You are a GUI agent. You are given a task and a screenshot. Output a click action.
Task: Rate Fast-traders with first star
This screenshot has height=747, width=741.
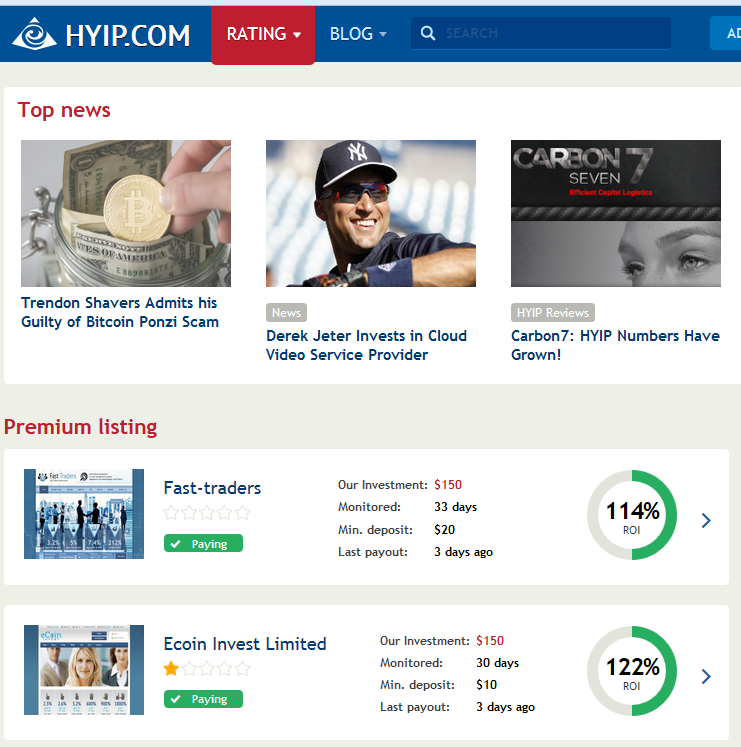click(171, 513)
